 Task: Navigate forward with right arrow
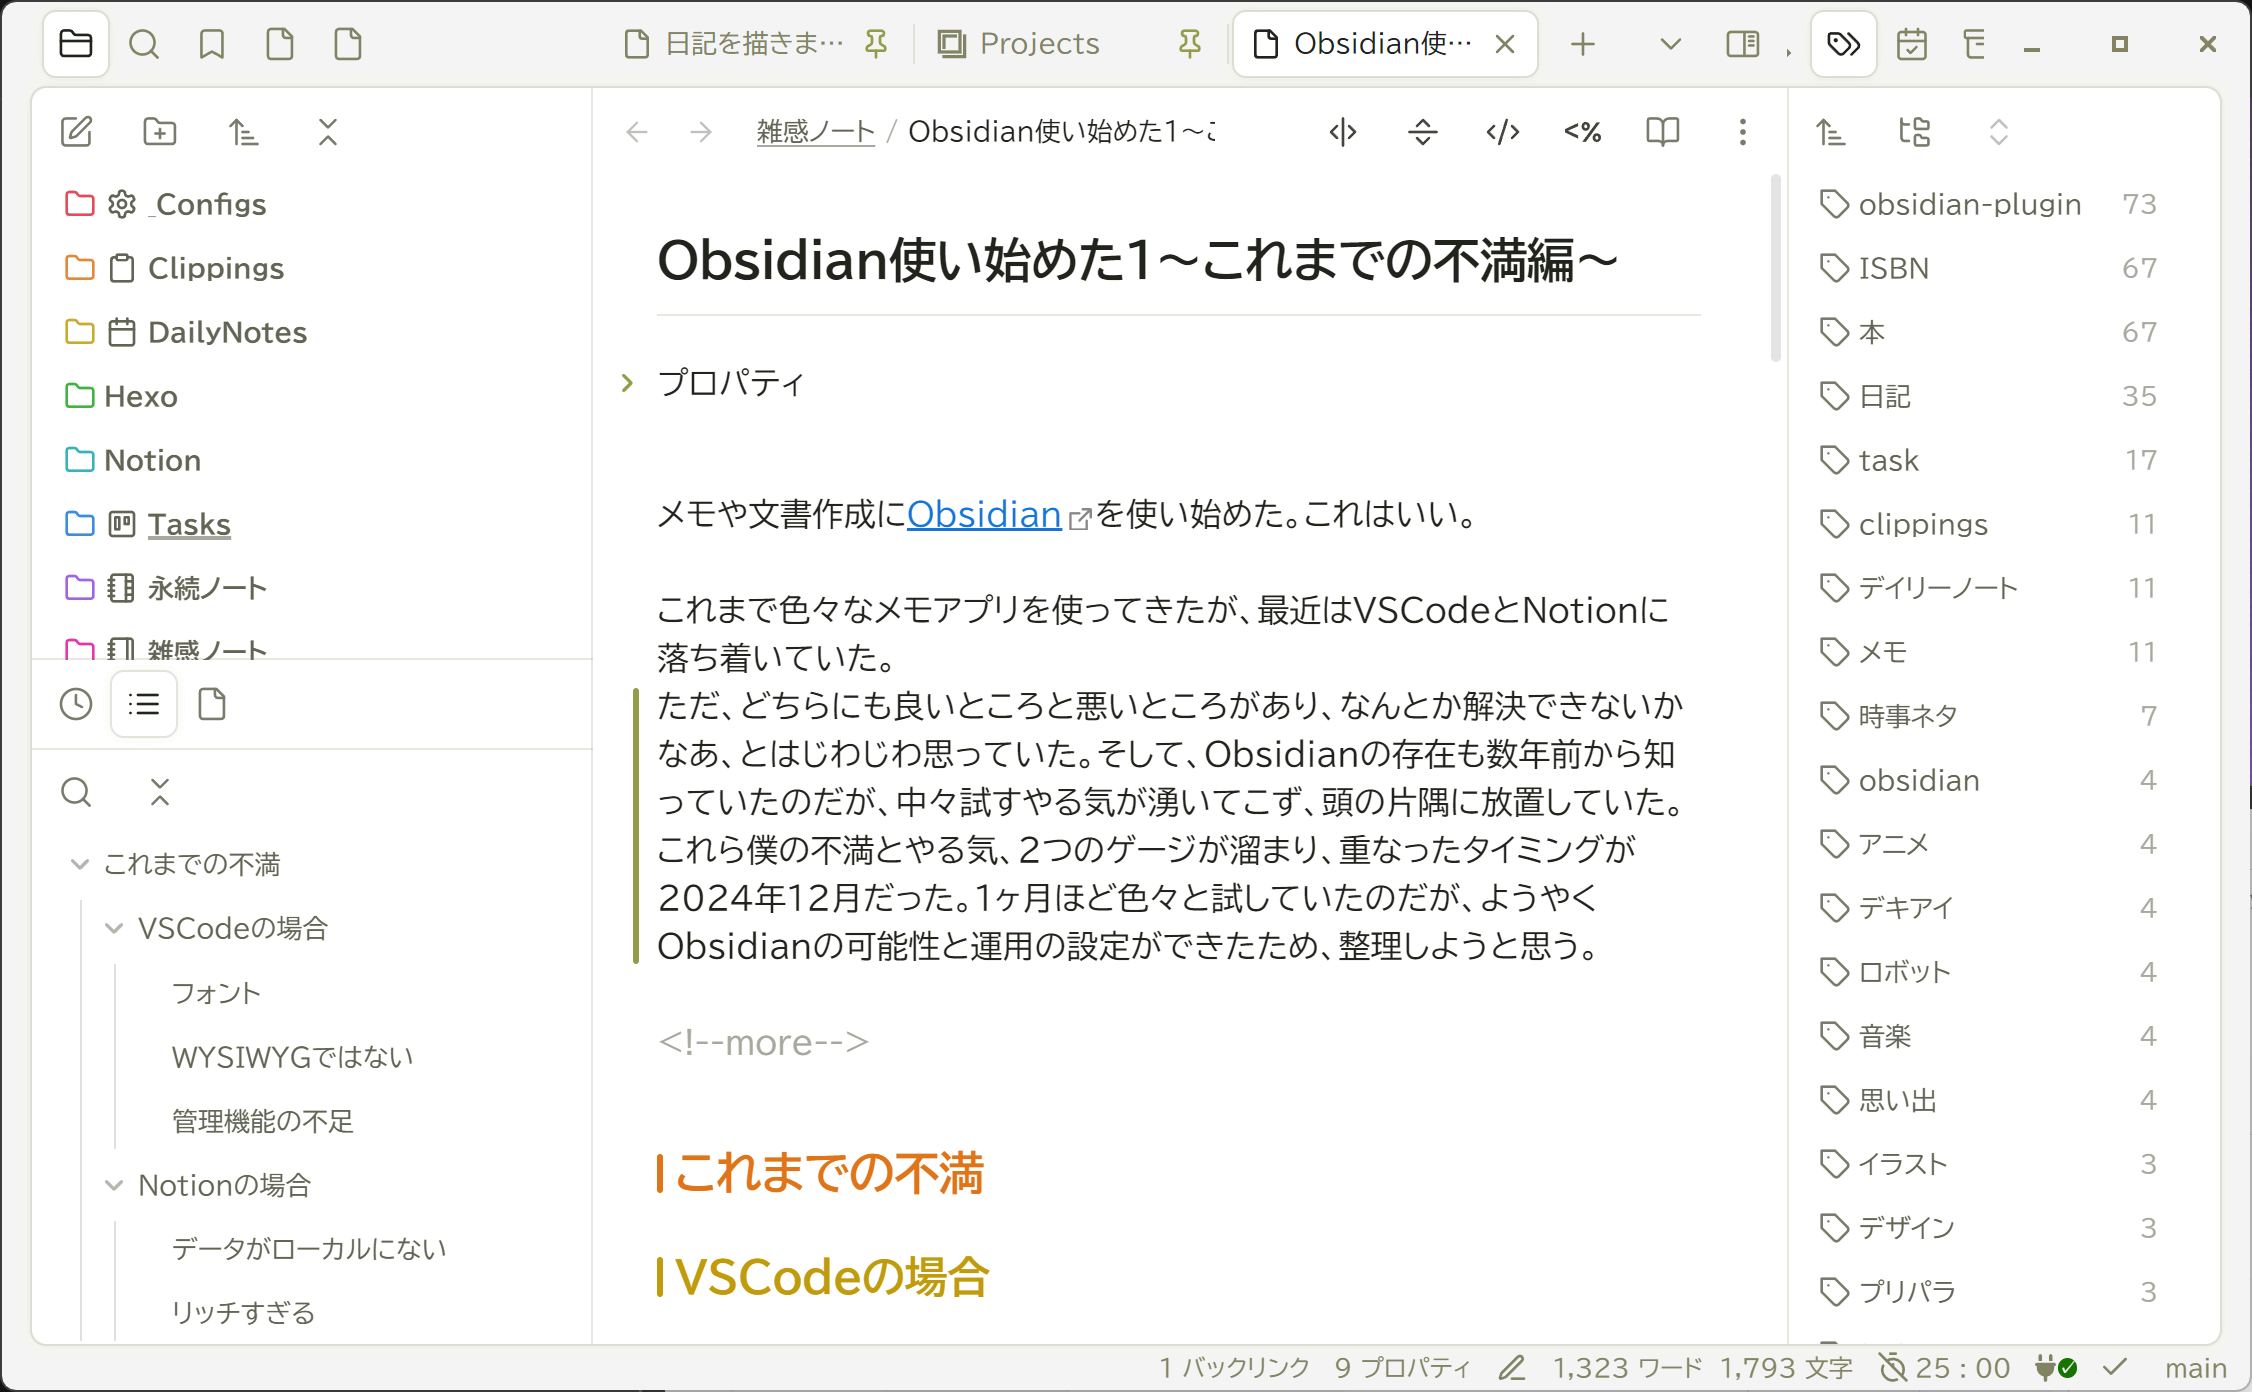click(701, 132)
